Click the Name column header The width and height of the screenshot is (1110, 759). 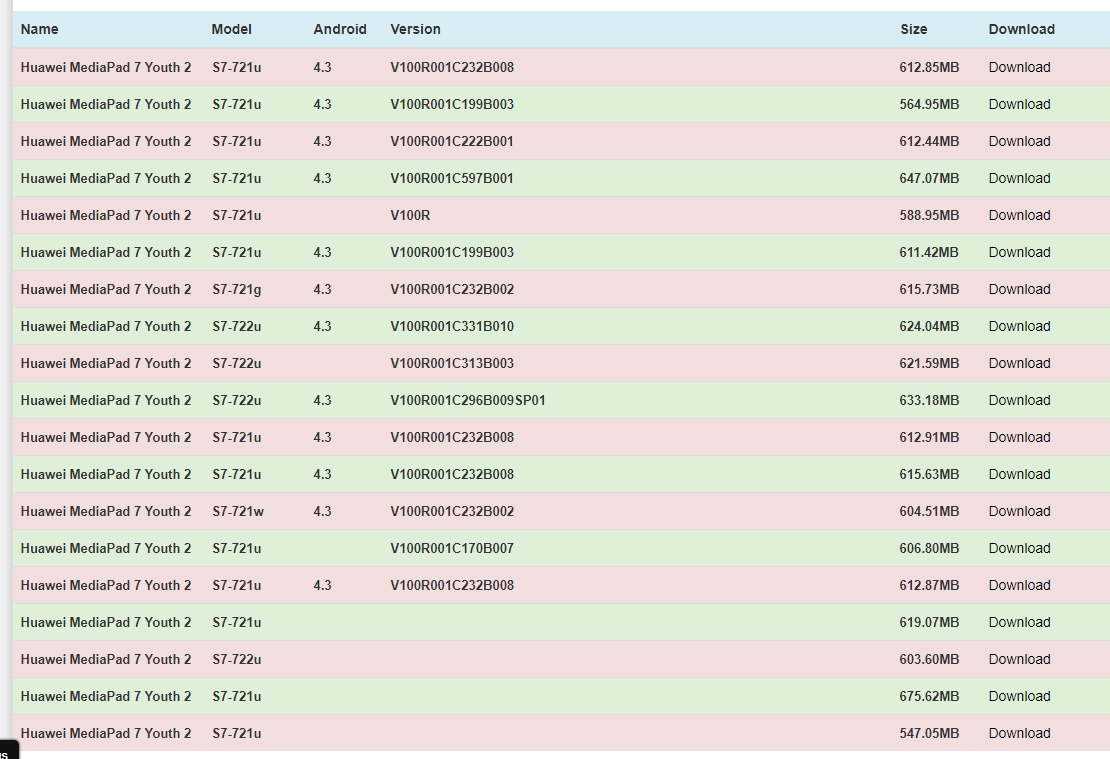click(40, 29)
